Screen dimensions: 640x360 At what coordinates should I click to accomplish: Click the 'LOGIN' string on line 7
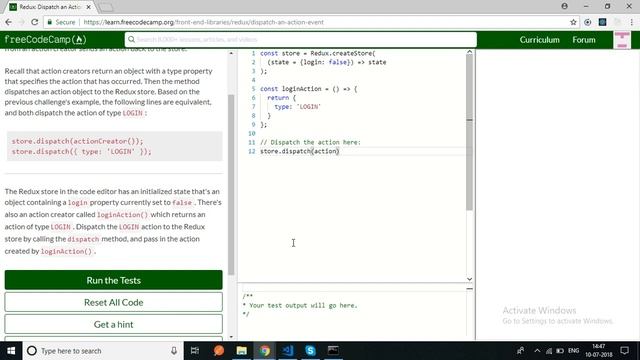pos(309,107)
